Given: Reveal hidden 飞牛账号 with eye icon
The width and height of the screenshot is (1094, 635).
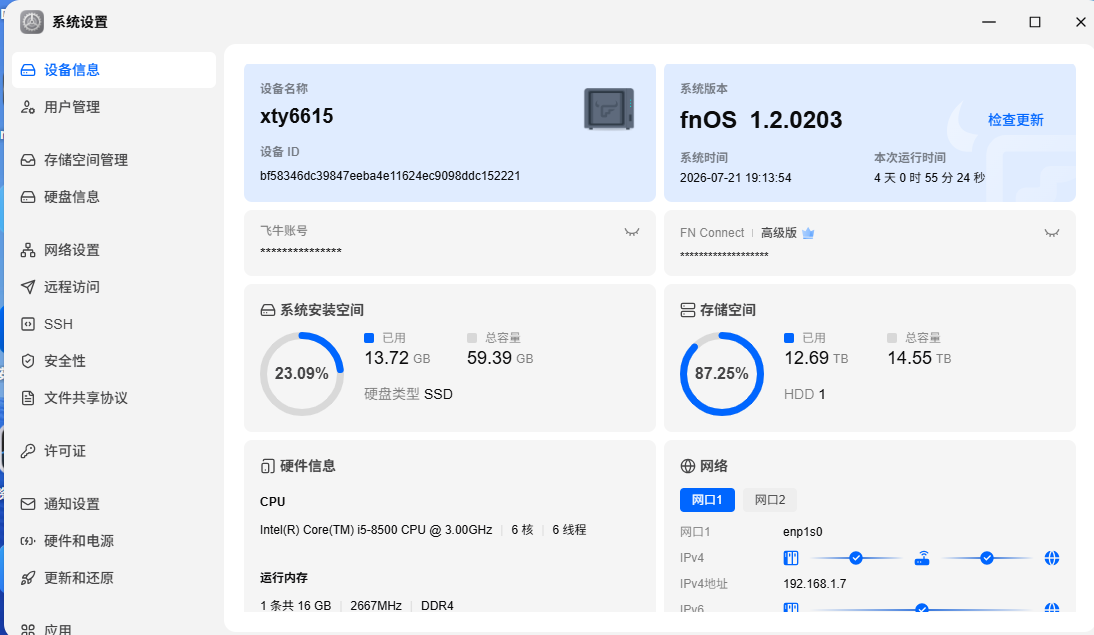Looking at the screenshot, I should pos(631,232).
